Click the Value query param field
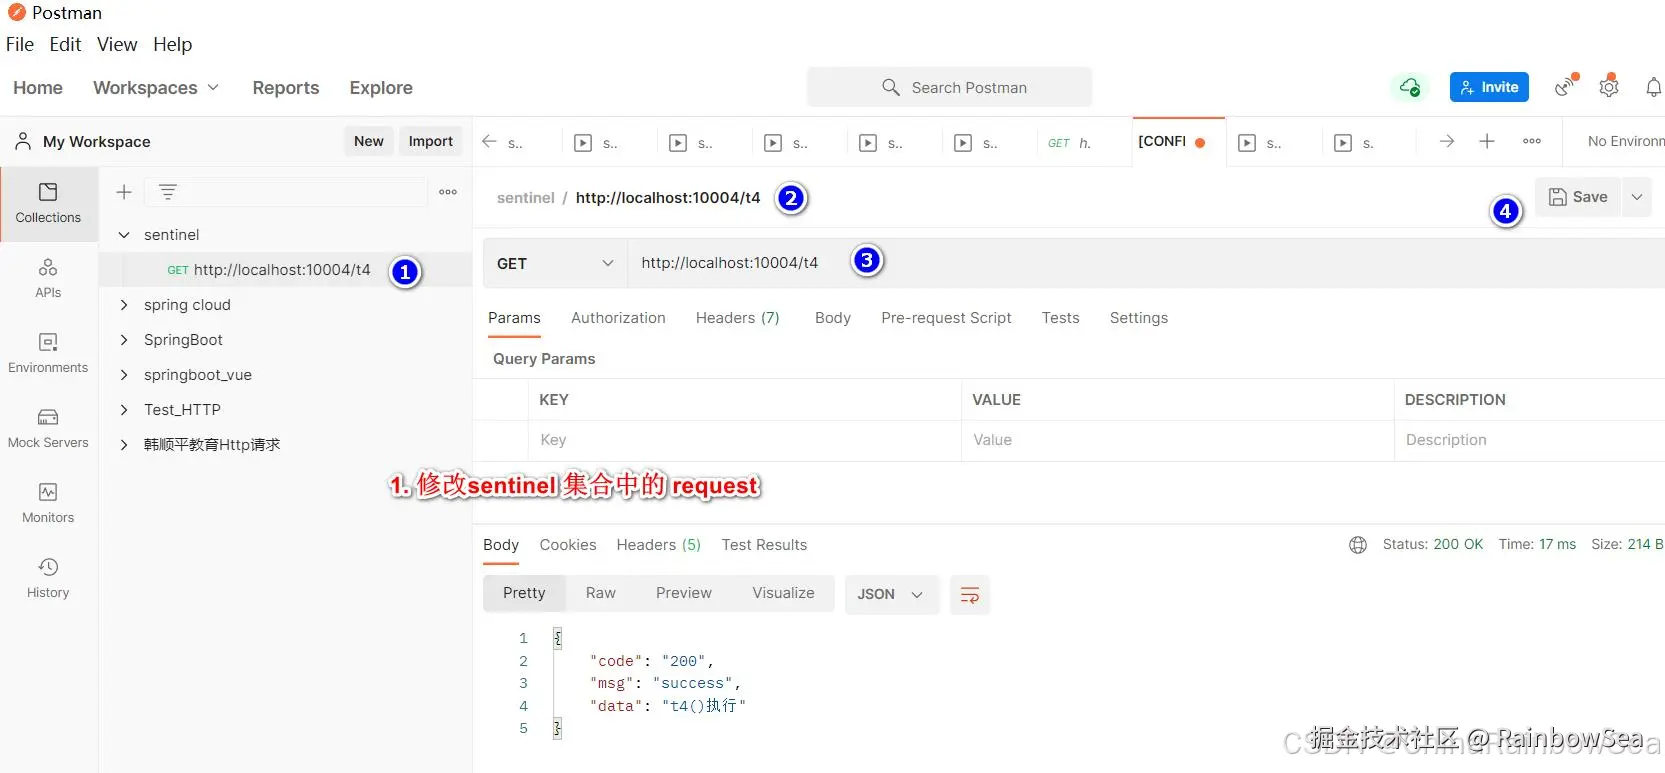This screenshot has width=1665, height=773. 1177,440
